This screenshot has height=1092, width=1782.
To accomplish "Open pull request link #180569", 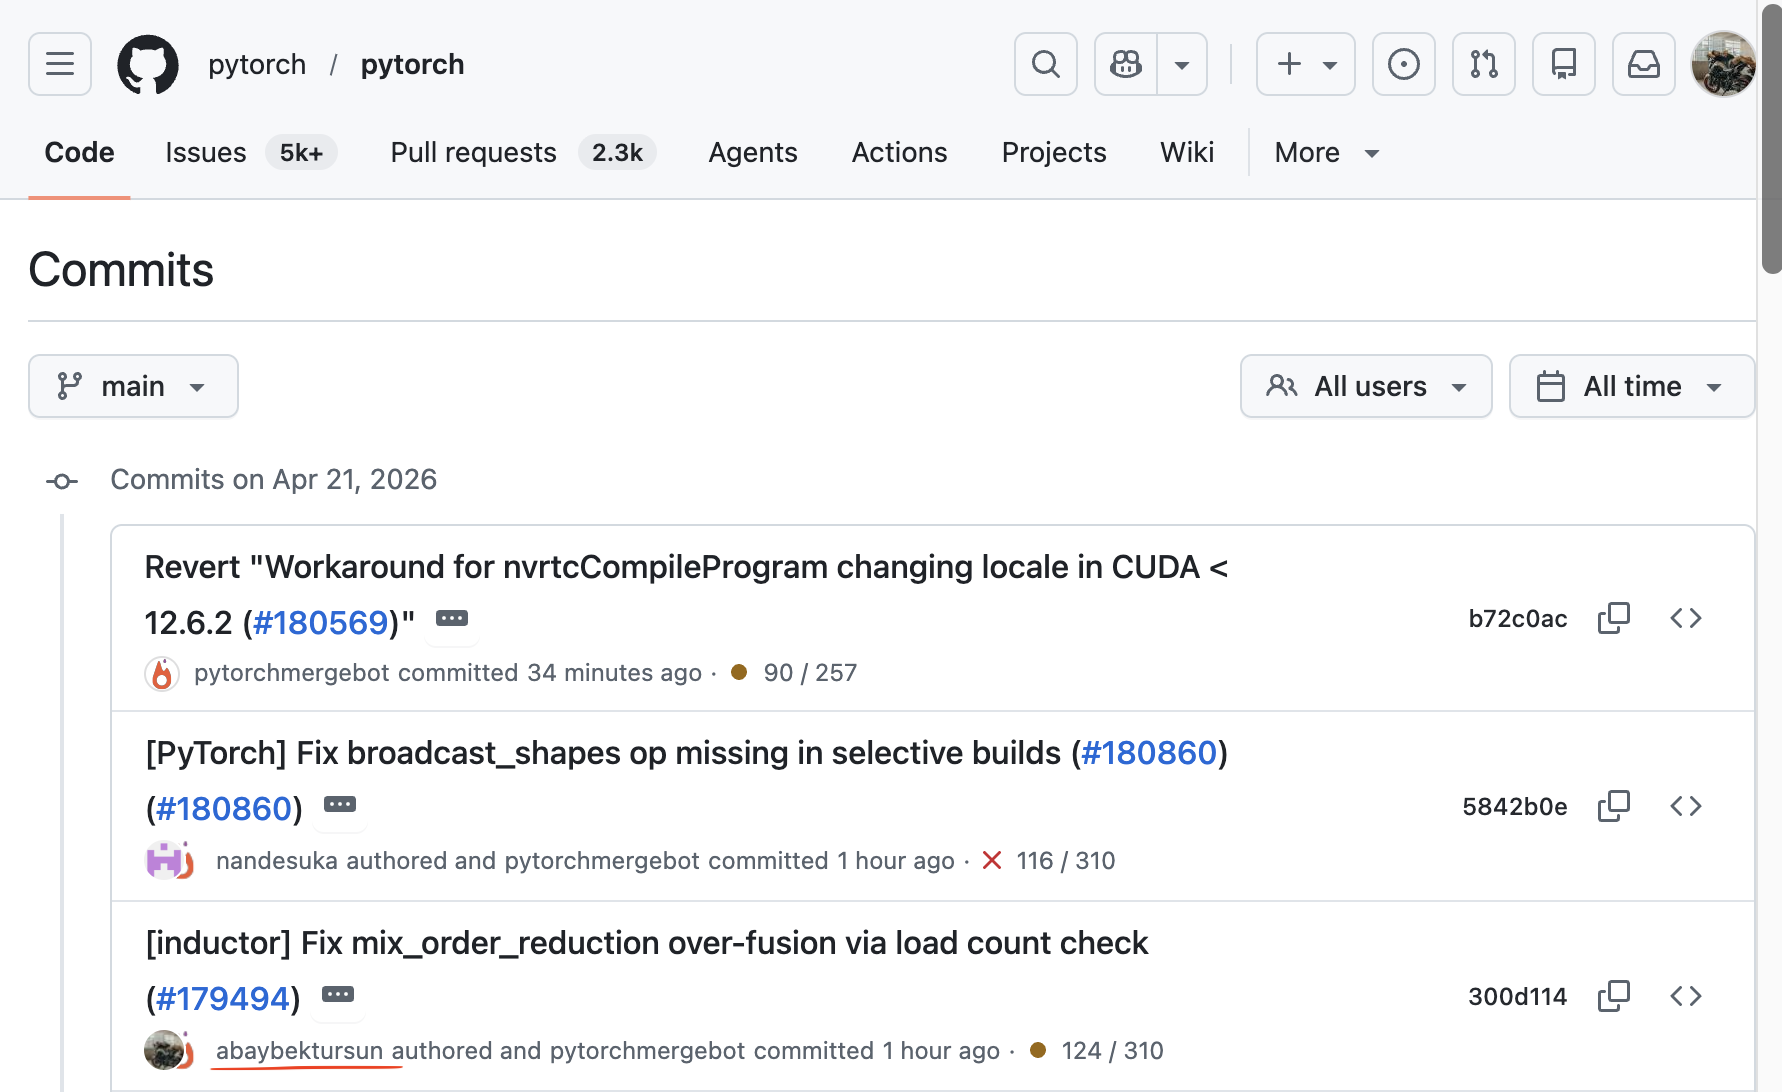I will [x=320, y=623].
